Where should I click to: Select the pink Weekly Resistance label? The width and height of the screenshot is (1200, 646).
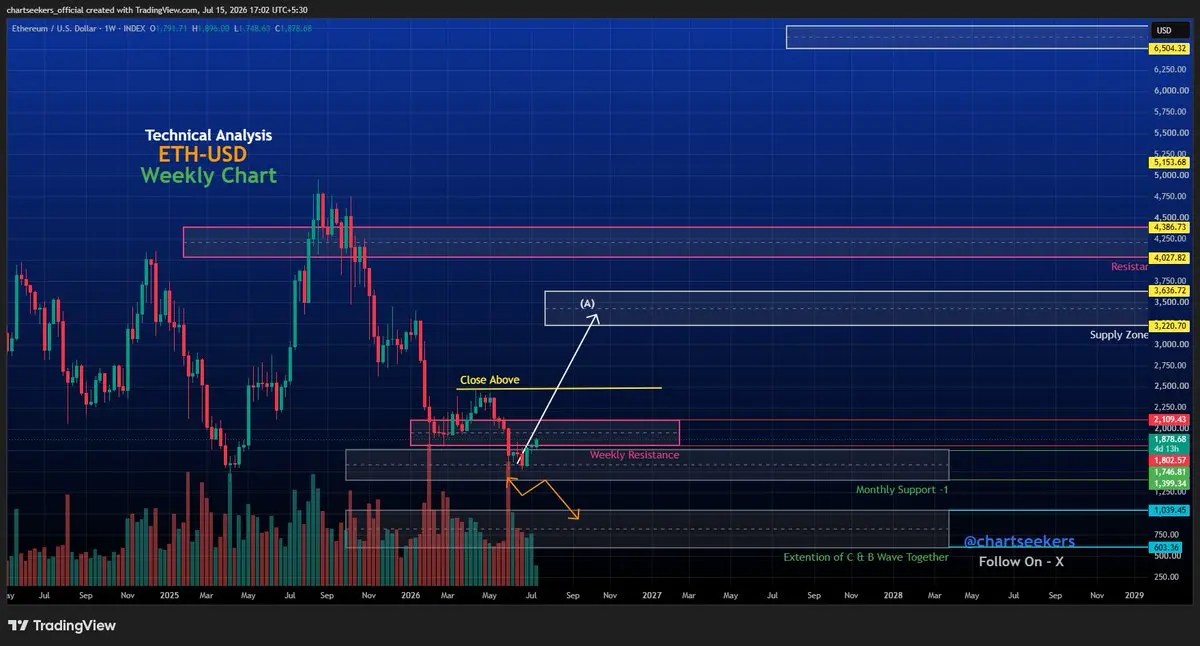634,455
